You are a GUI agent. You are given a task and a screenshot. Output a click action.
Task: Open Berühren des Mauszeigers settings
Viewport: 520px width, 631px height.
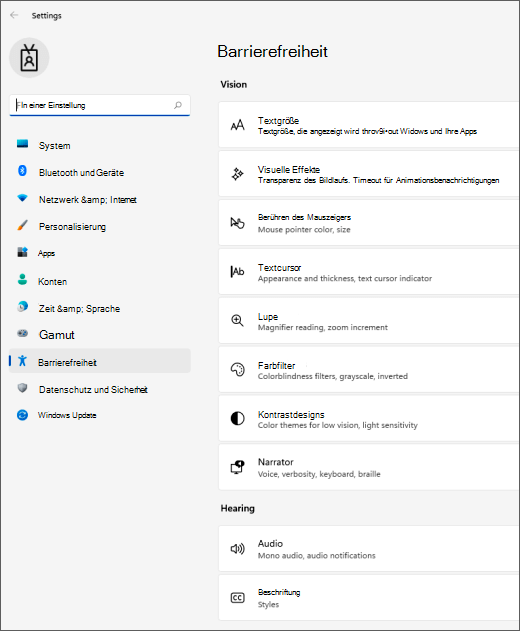[369, 223]
